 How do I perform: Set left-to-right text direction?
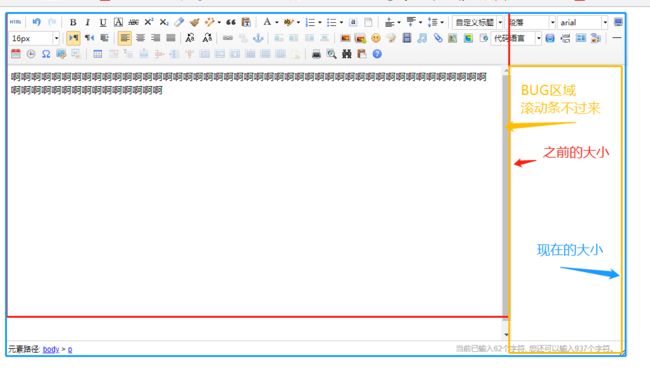73,38
